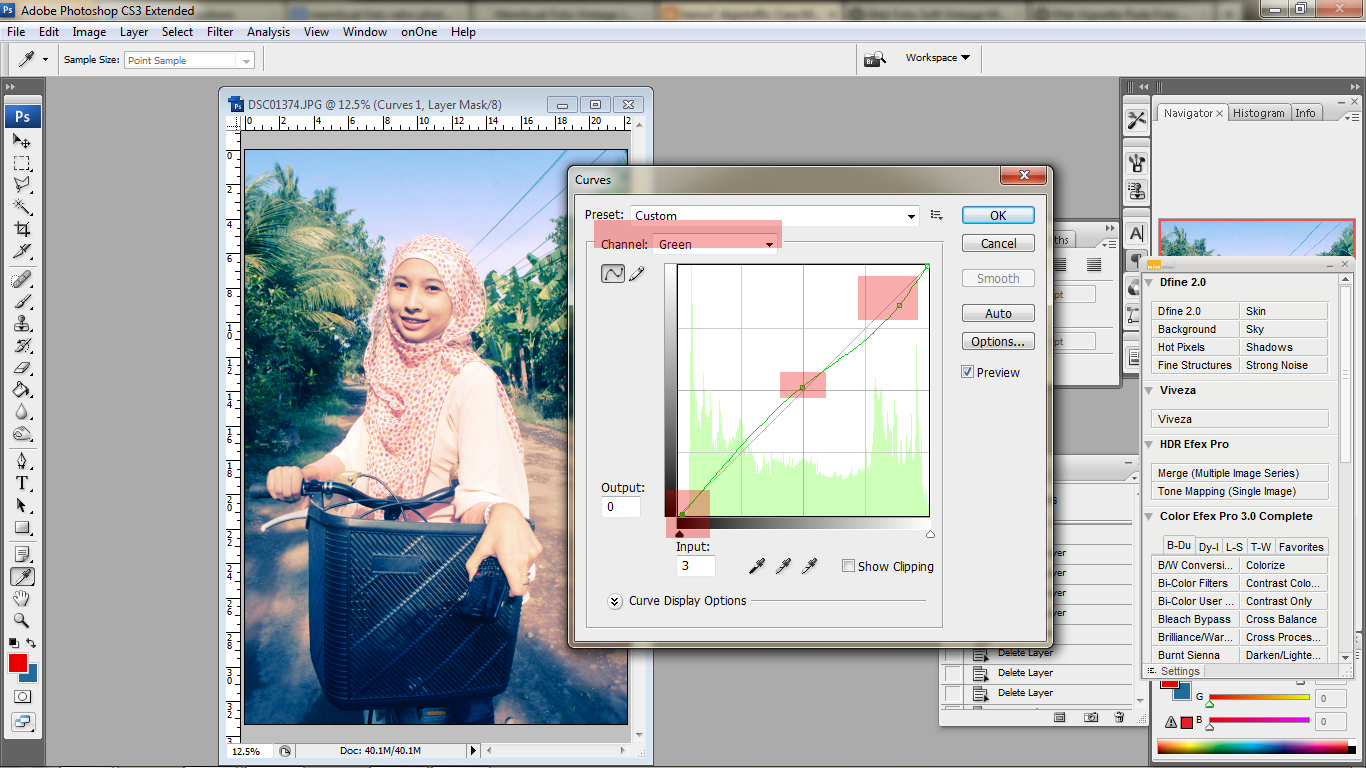Select the Paint Bucket tool
The height and width of the screenshot is (768, 1366).
click(22, 390)
